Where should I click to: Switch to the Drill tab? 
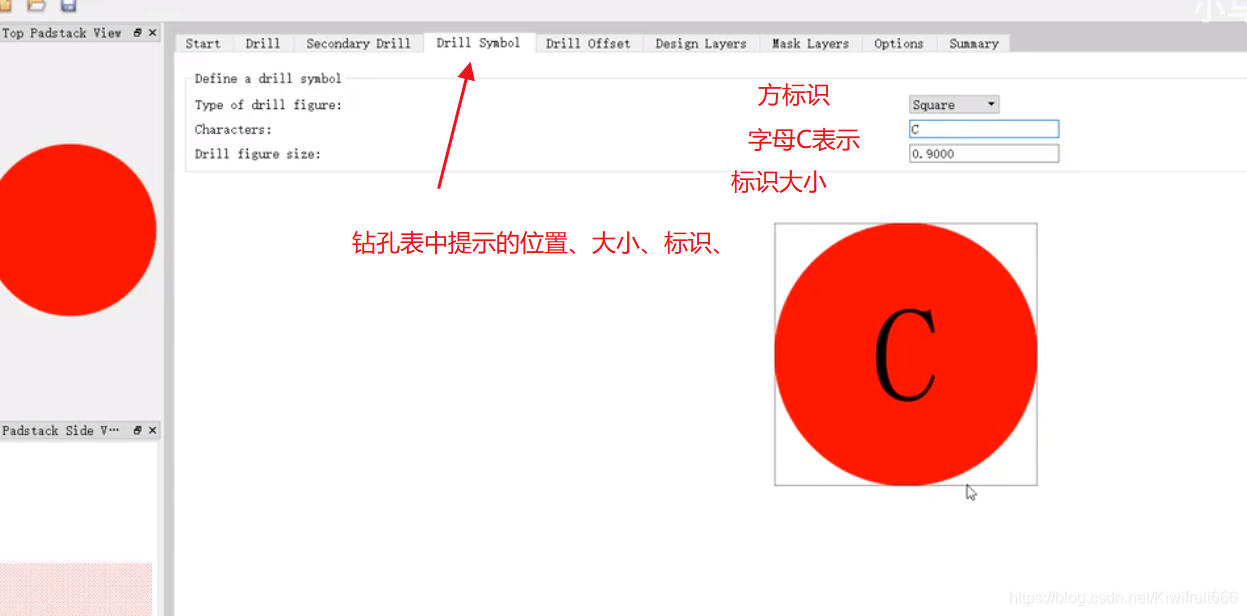(x=262, y=43)
